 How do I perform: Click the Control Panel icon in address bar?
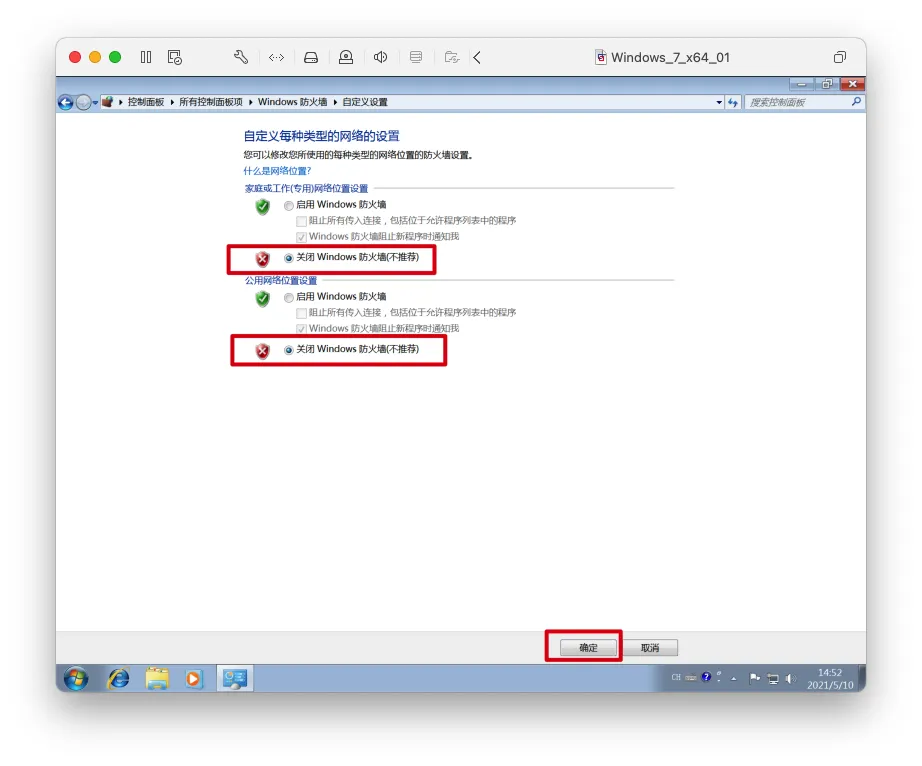click(108, 102)
